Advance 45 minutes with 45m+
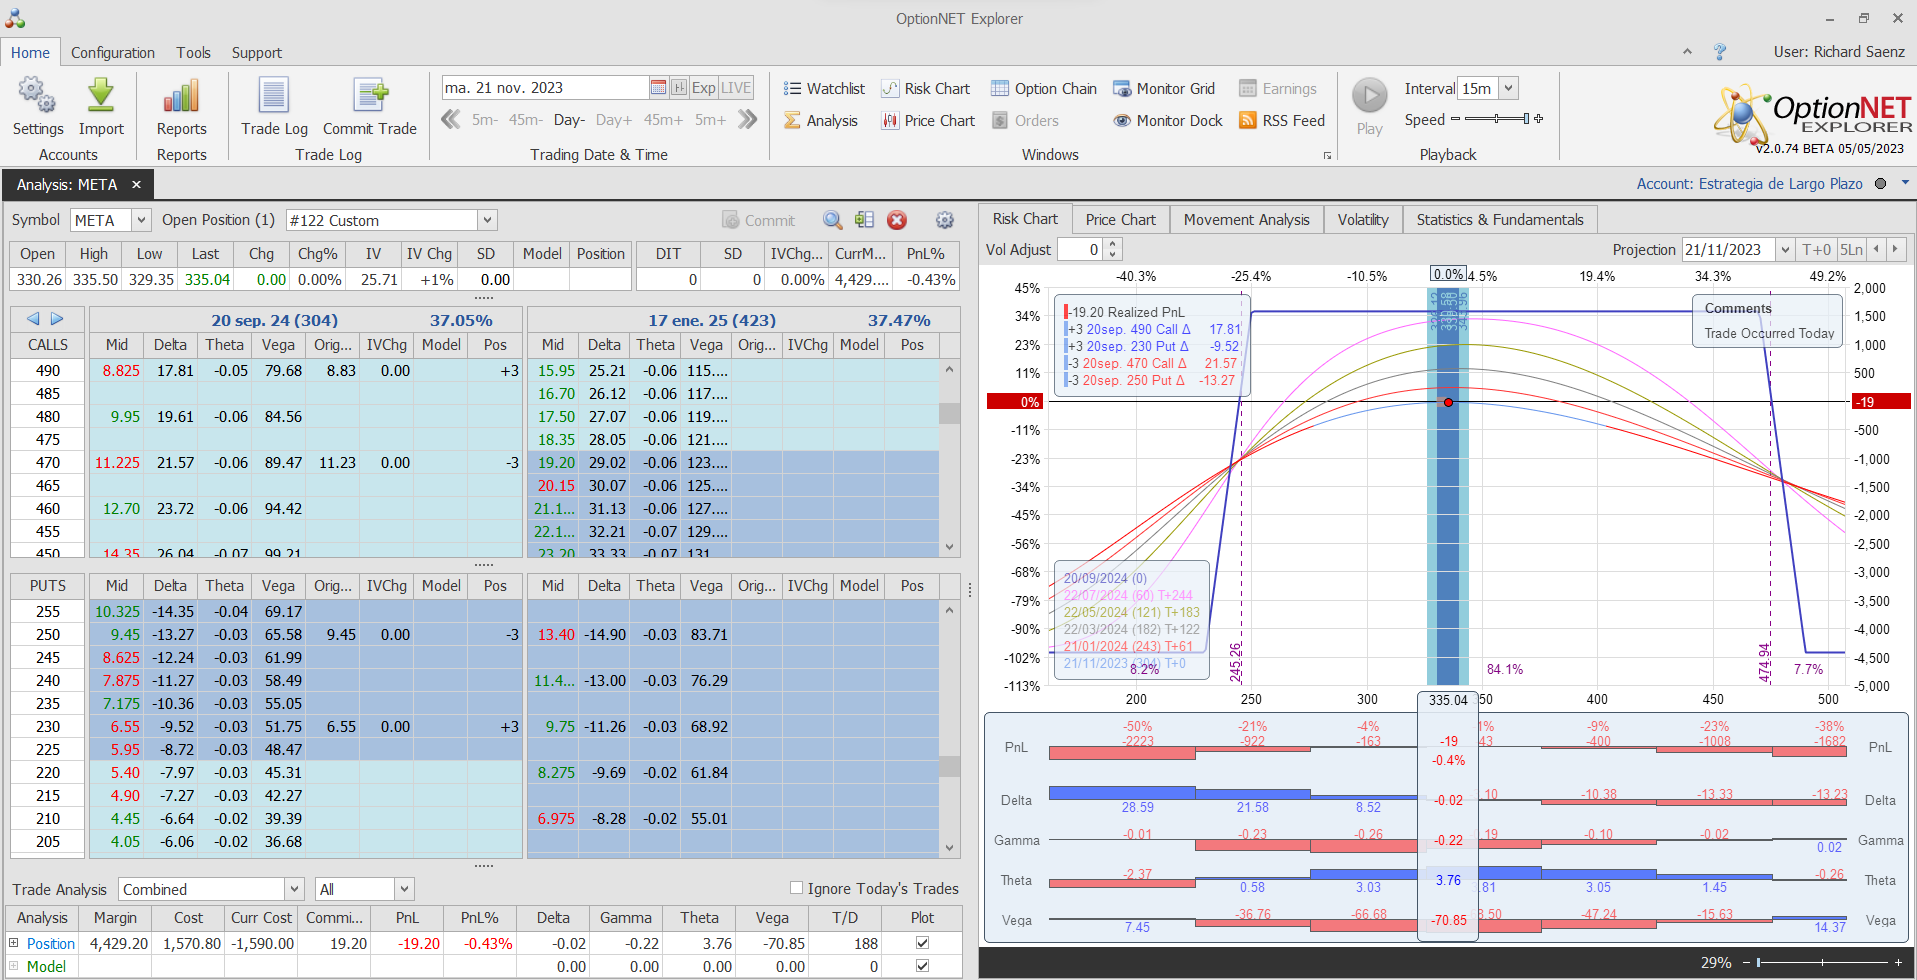Screen dimensions: 1917x980 tap(663, 120)
